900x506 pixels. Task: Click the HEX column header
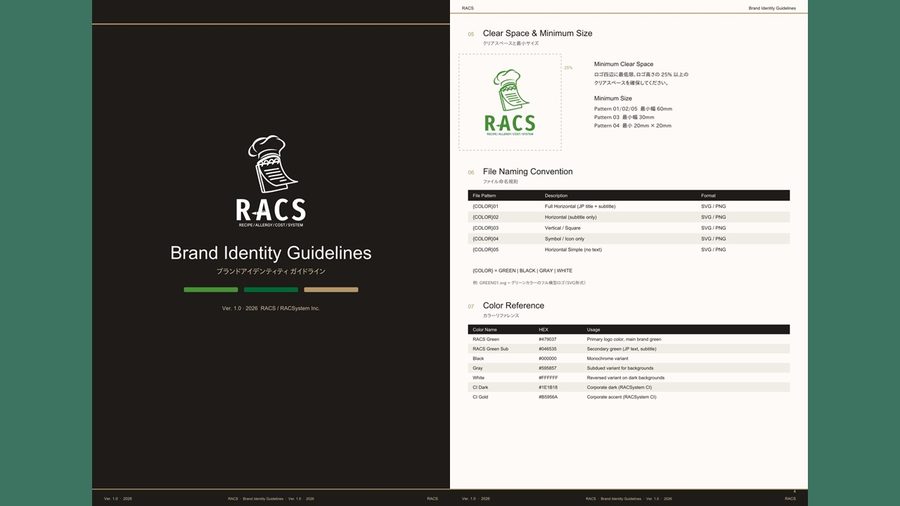[544, 330]
